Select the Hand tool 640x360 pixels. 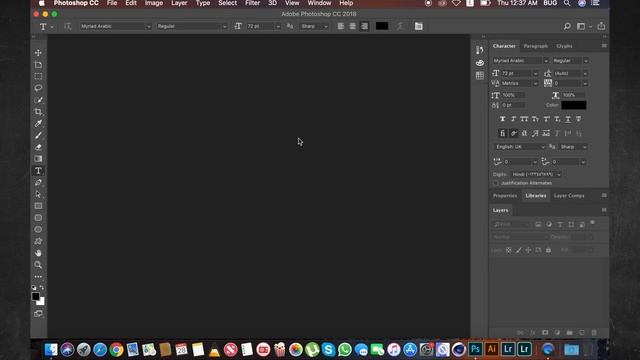click(x=38, y=253)
